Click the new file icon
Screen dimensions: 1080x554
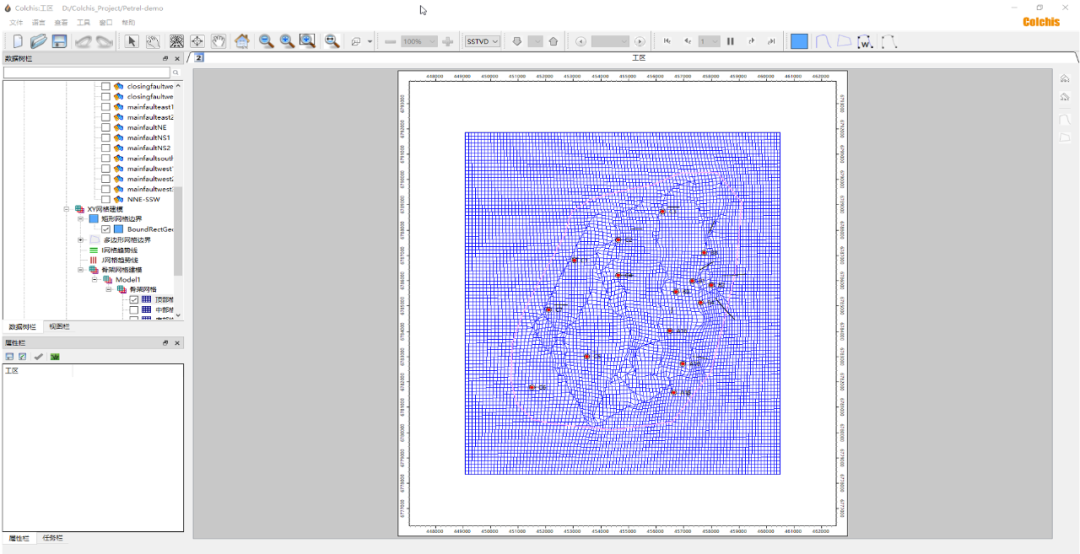[17, 41]
